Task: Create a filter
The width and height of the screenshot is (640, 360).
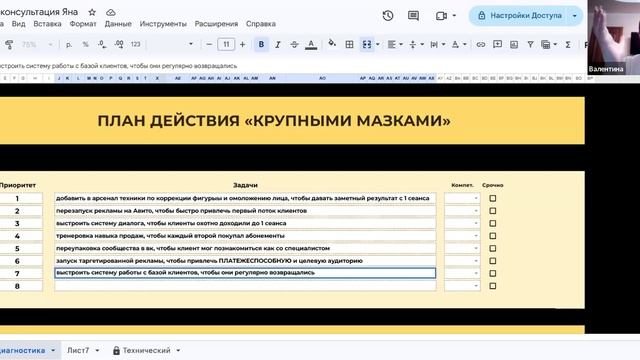Action: pyautogui.click(x=530, y=44)
